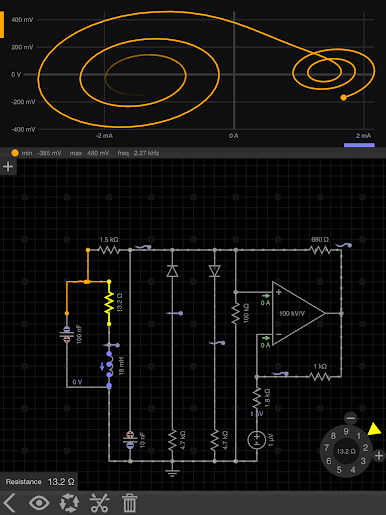Select the 1 µV voltage source
The image size is (386, 515).
pos(257,440)
